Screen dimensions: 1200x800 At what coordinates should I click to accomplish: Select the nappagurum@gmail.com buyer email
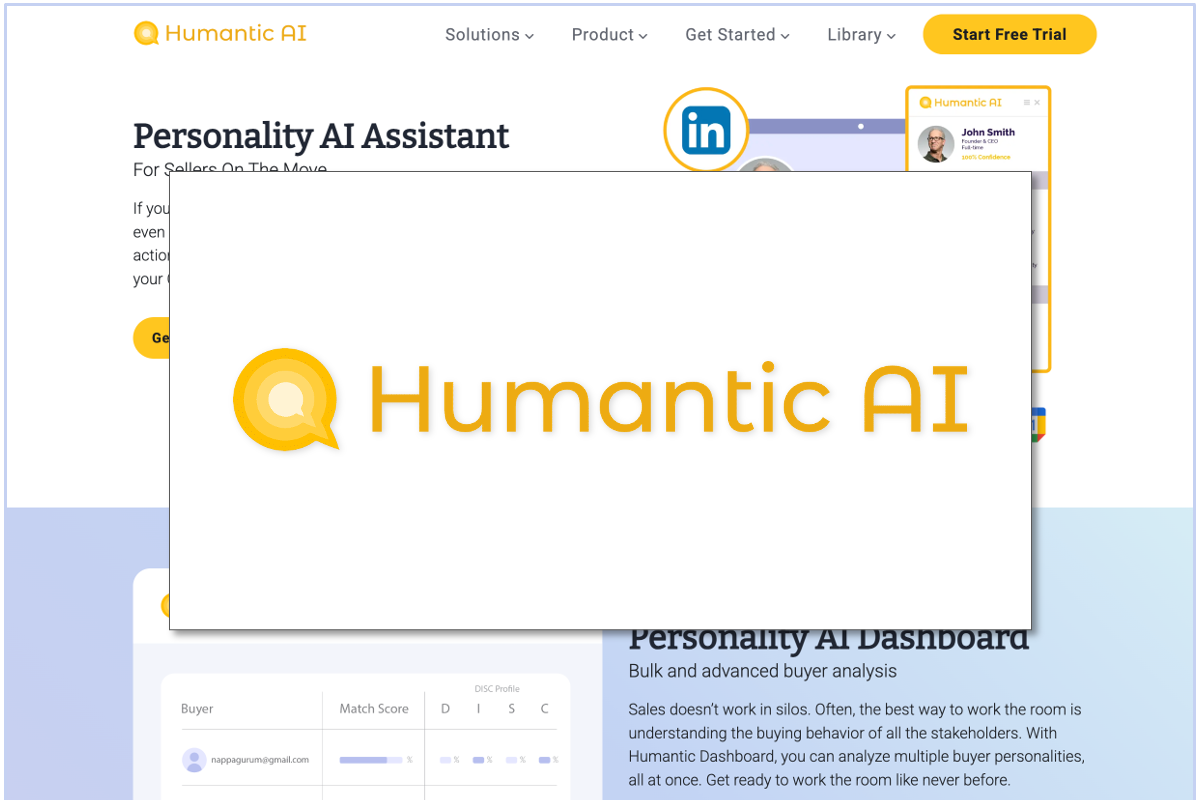coord(260,760)
